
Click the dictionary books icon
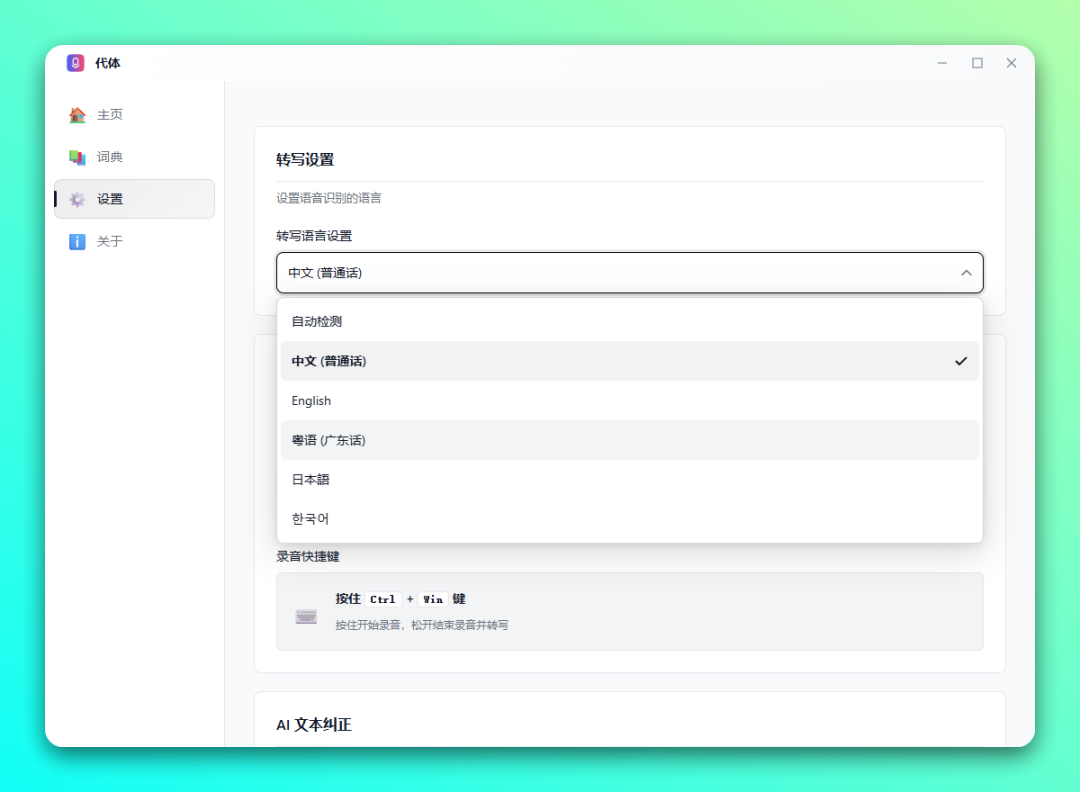point(77,157)
